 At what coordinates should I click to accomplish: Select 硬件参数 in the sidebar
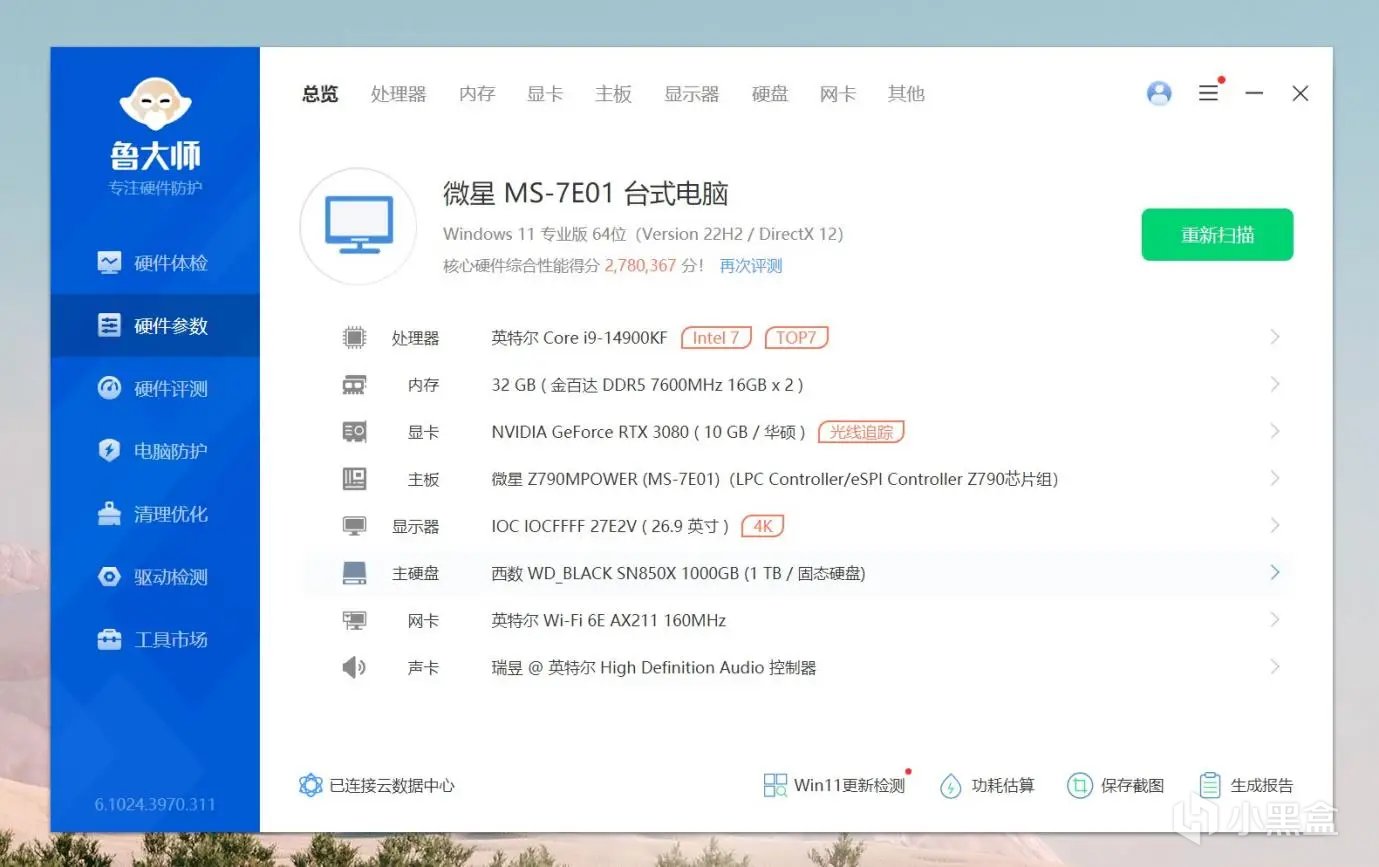(155, 326)
